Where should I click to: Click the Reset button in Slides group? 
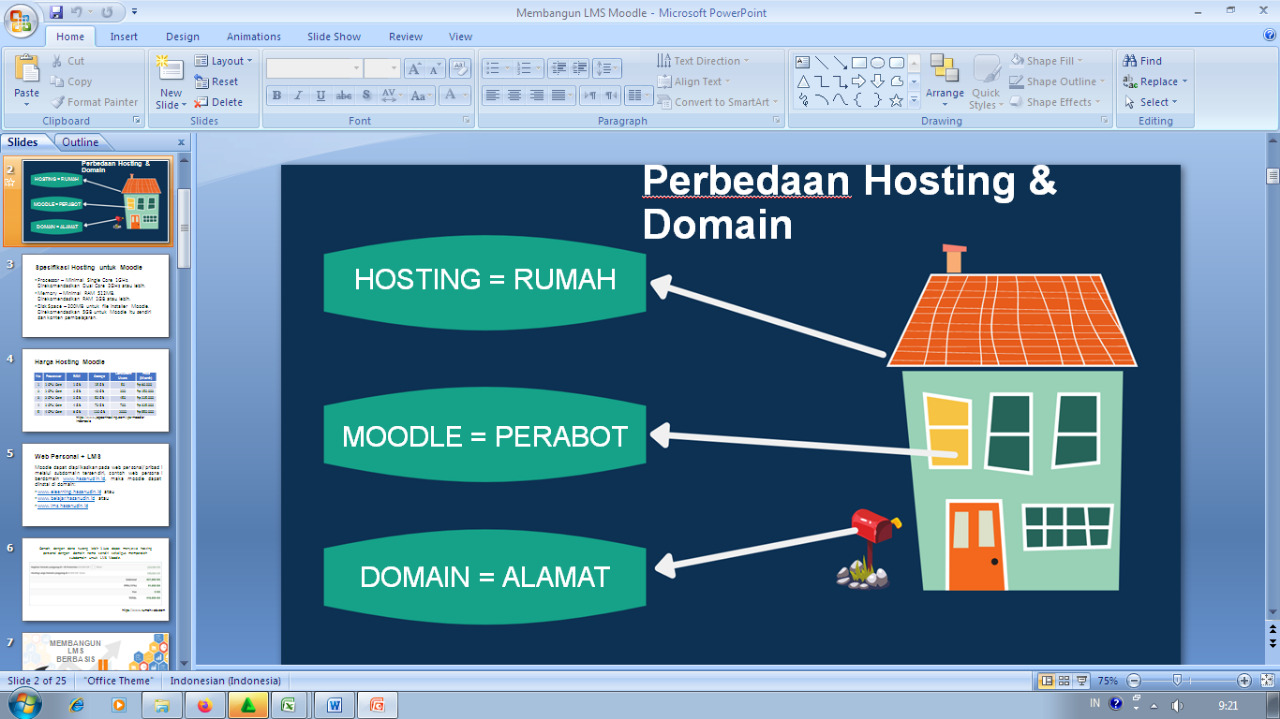coord(219,82)
